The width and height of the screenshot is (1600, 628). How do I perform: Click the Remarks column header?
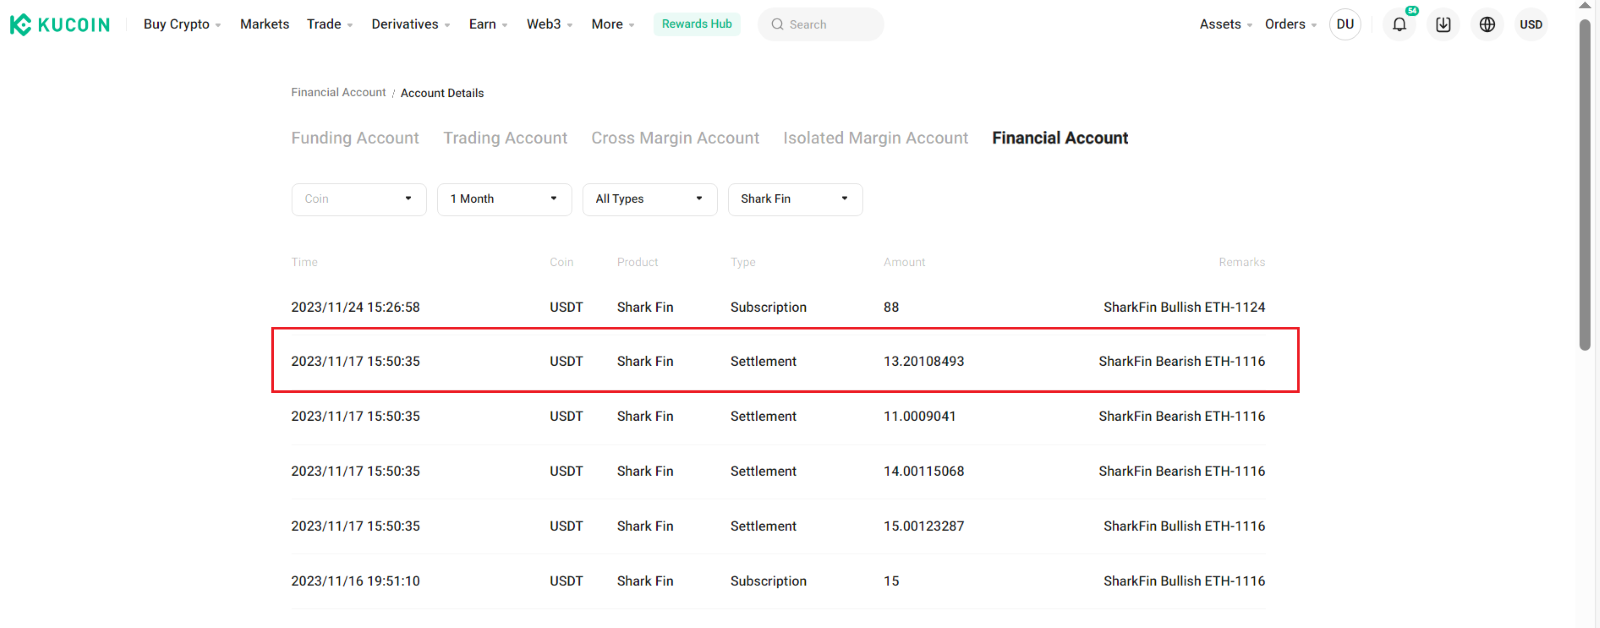[1242, 262]
